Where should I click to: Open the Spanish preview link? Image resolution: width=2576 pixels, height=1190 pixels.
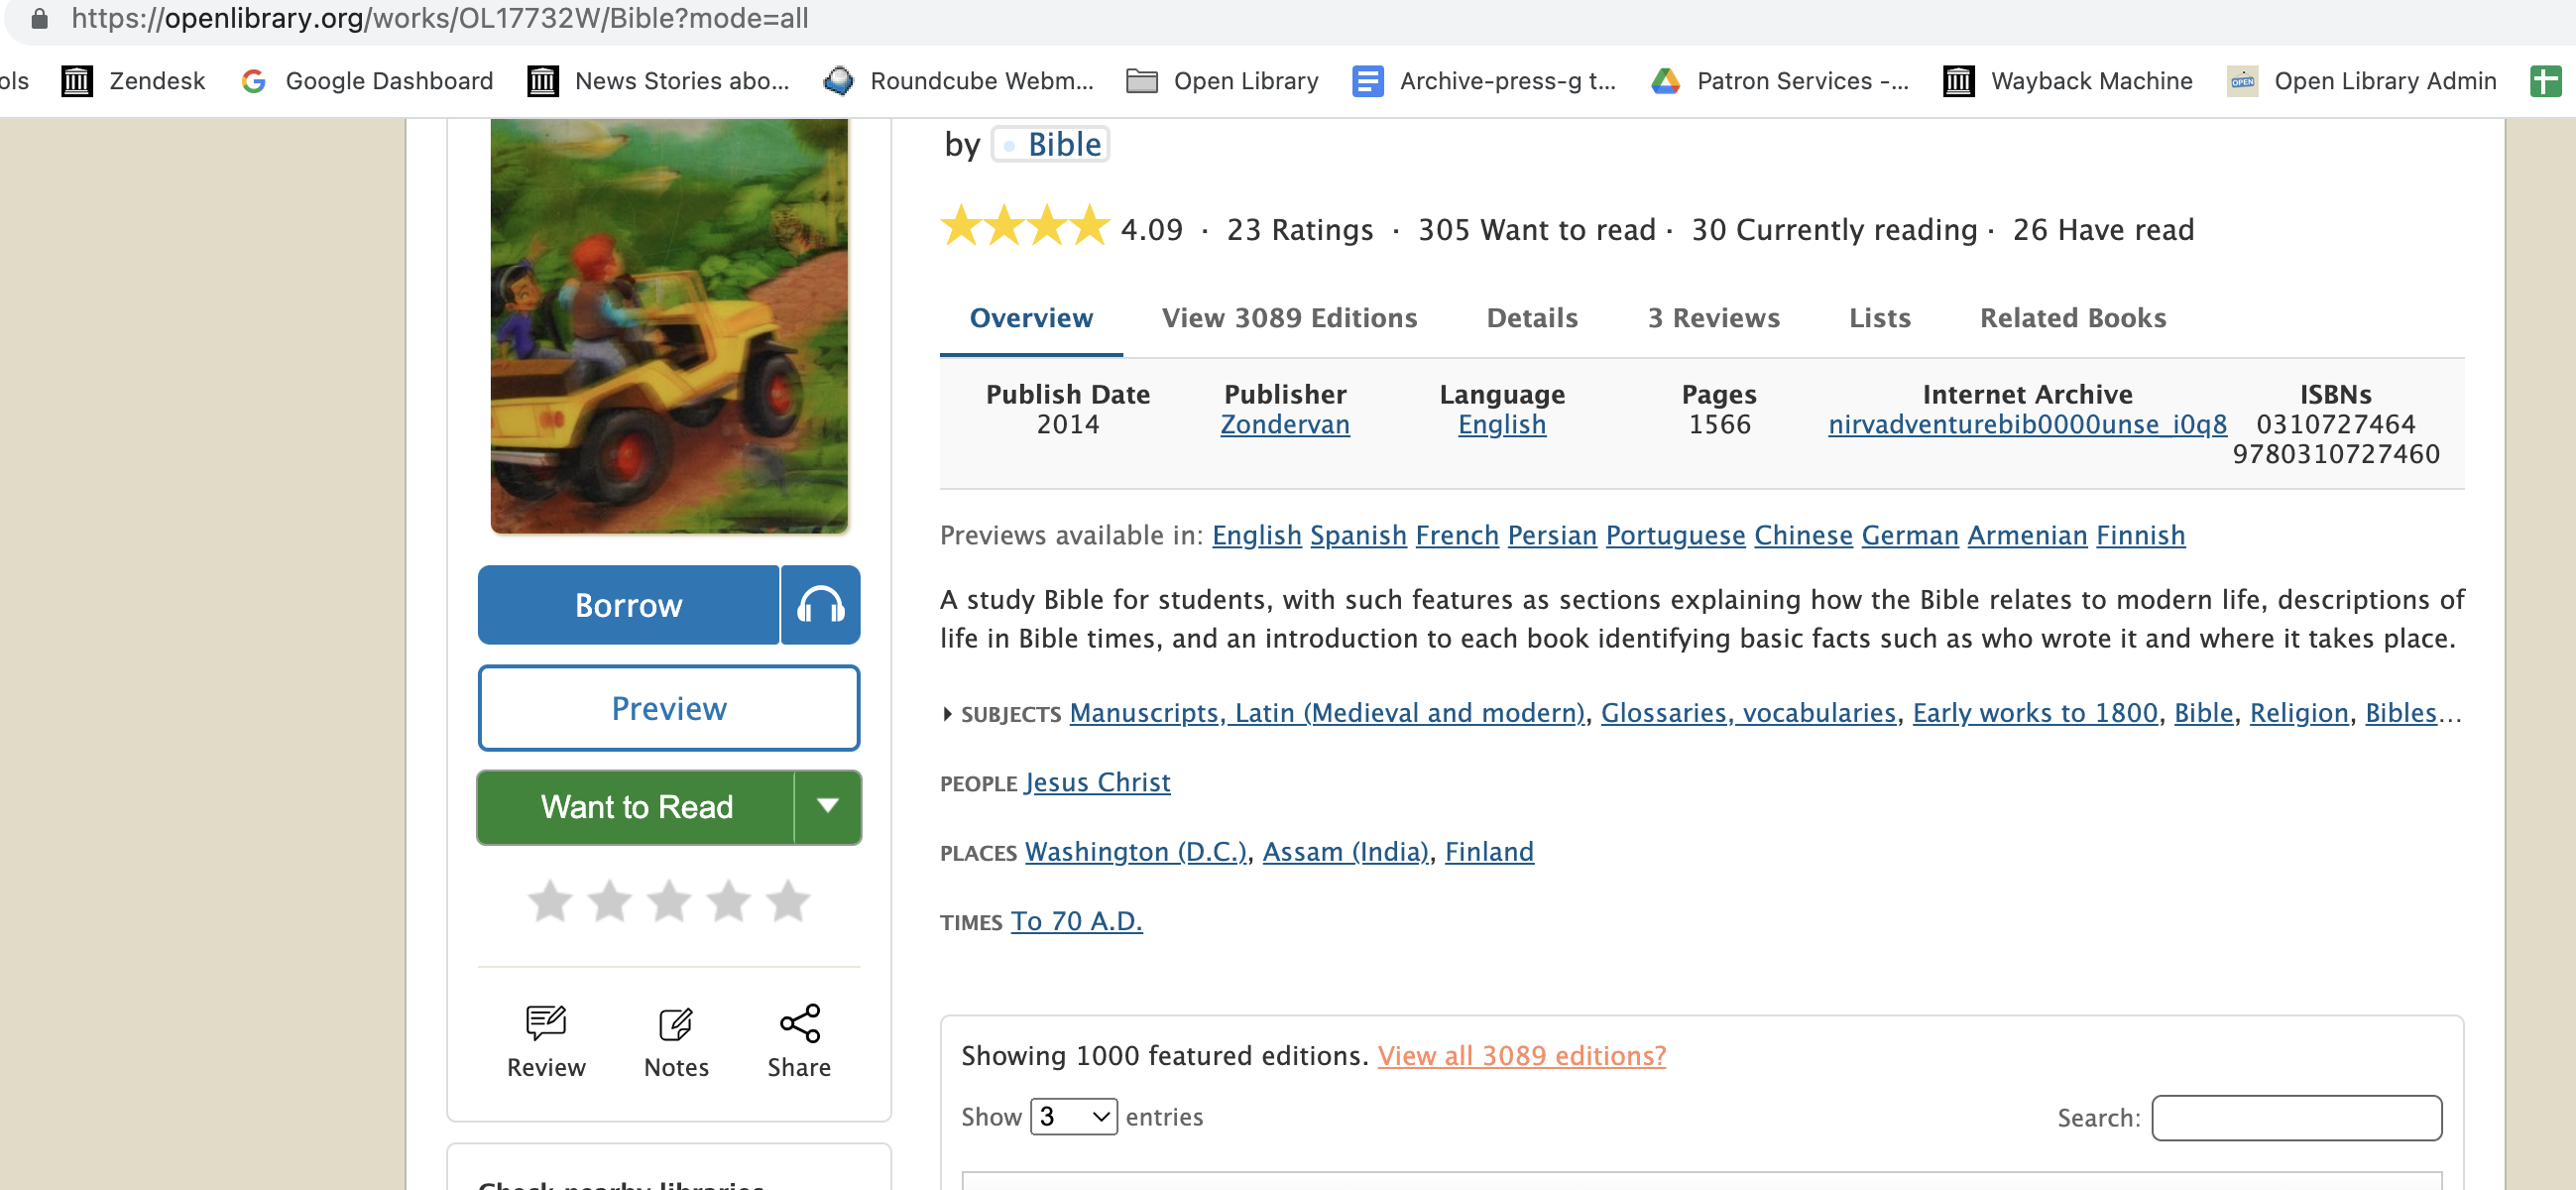click(x=1358, y=536)
